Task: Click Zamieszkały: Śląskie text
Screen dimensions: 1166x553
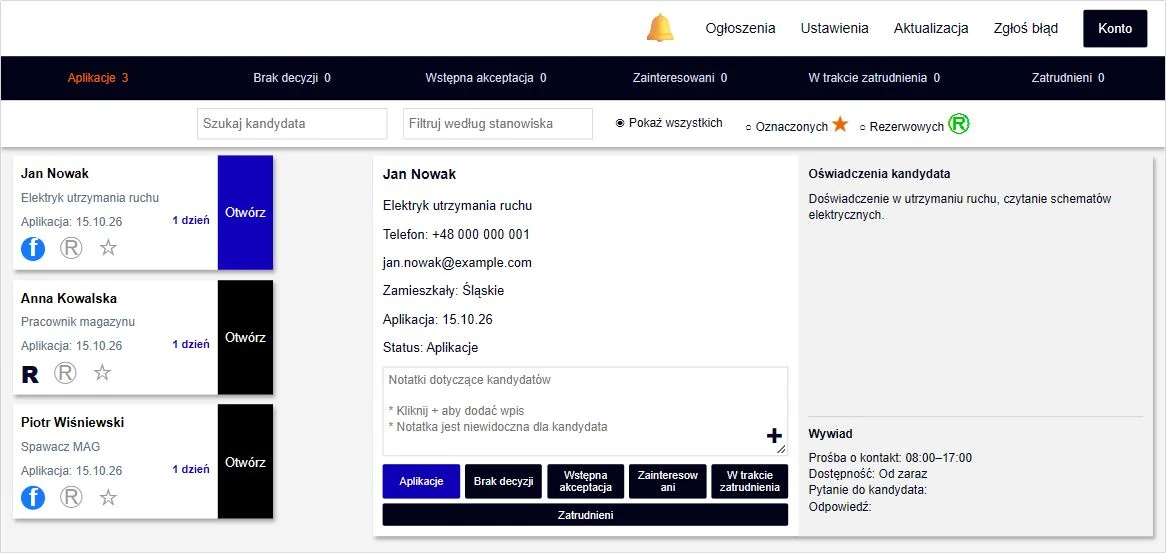Action: 443,291
